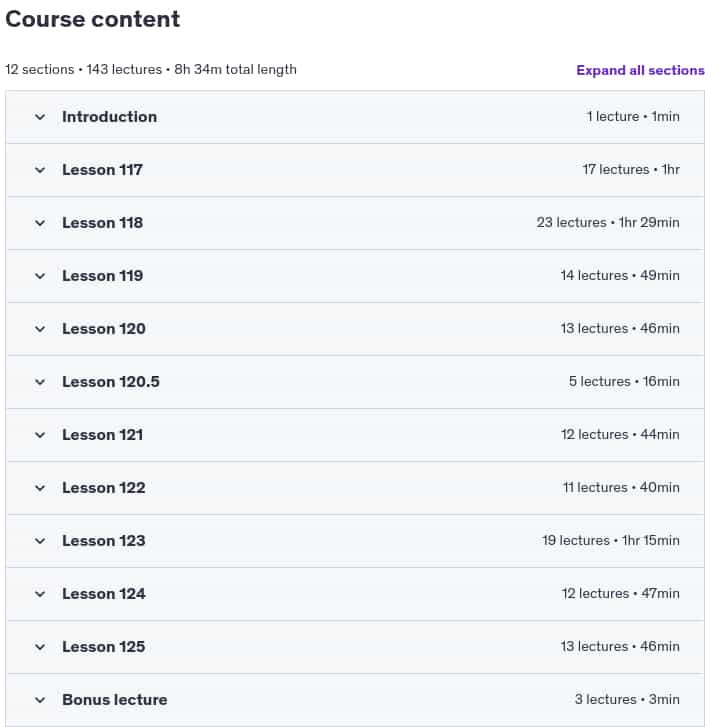
Task: Open the Introduction section title
Action: click(x=109, y=117)
